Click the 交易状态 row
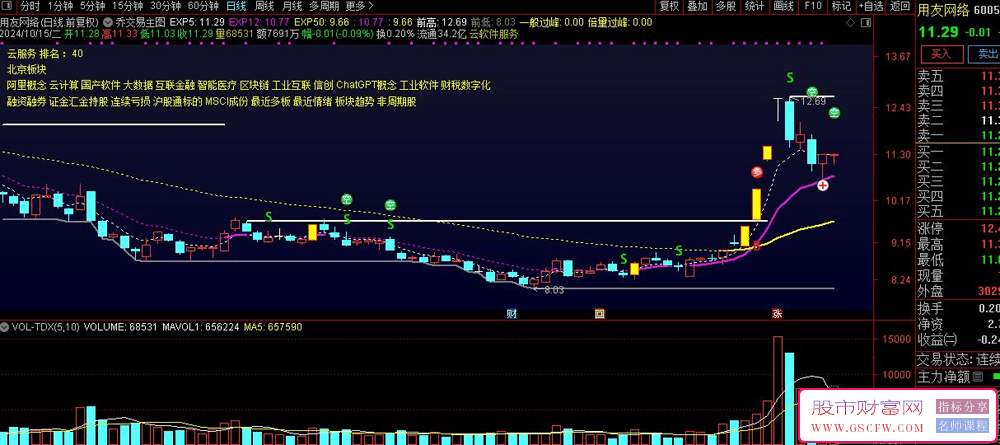The image size is (1000, 445). [958, 360]
